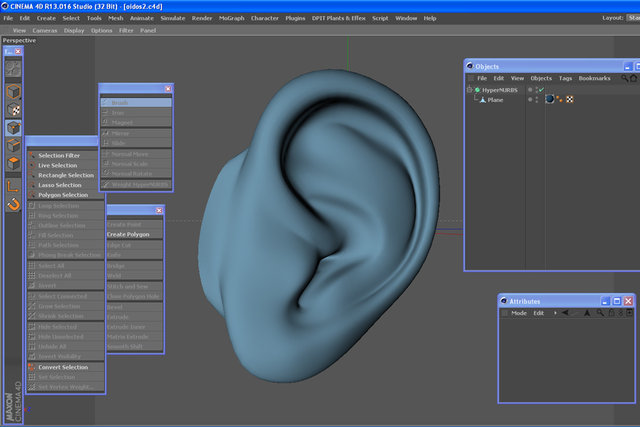640x427 pixels.
Task: Open the MoGraph menu
Action: point(231,18)
